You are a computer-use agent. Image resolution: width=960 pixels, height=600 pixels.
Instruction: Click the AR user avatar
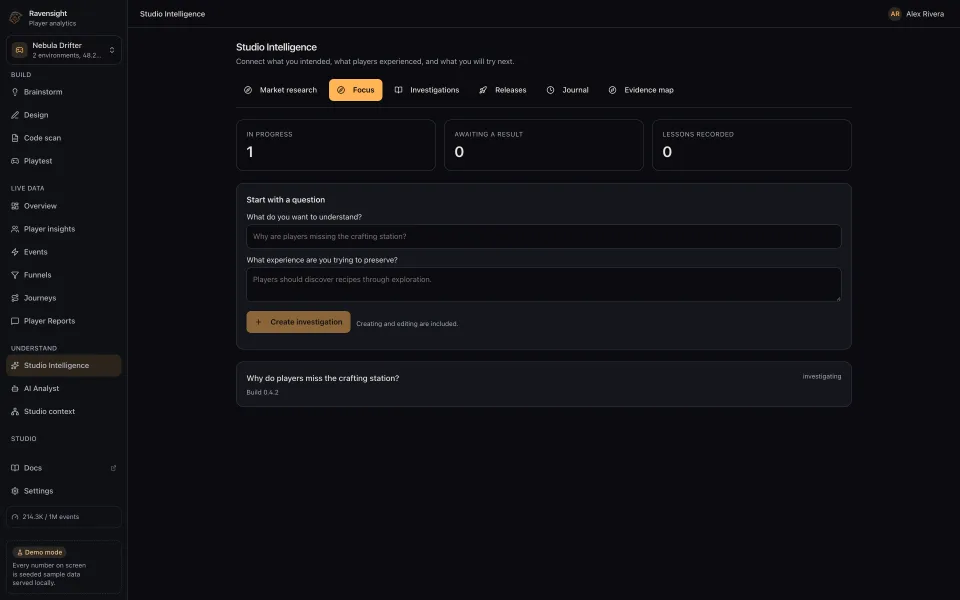[x=894, y=13]
